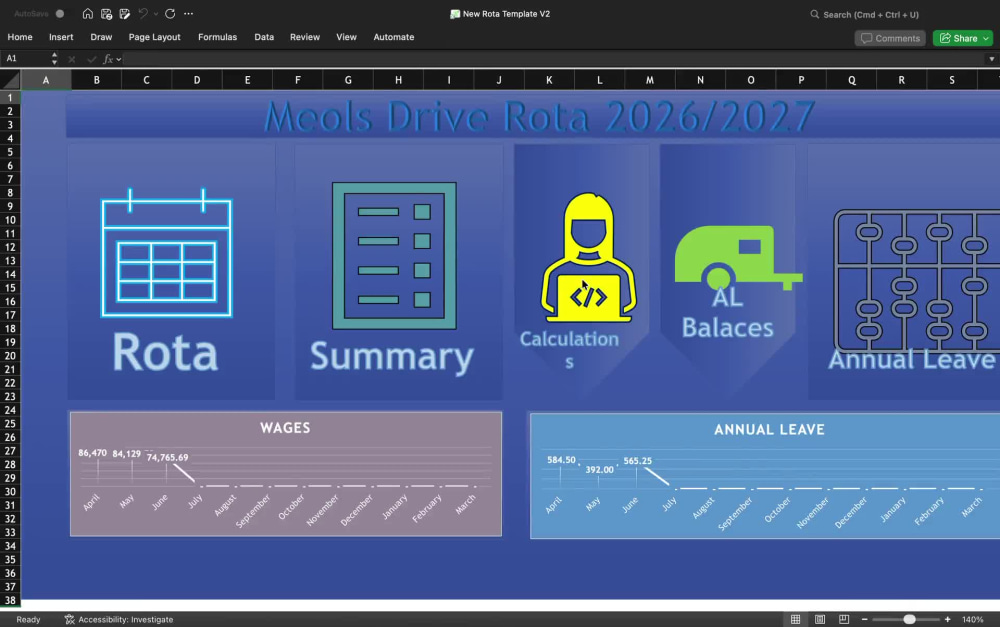Viewport: 1000px width, 627px height.
Task: Click the Accessibility: Investigate status icon
Action: point(70,619)
